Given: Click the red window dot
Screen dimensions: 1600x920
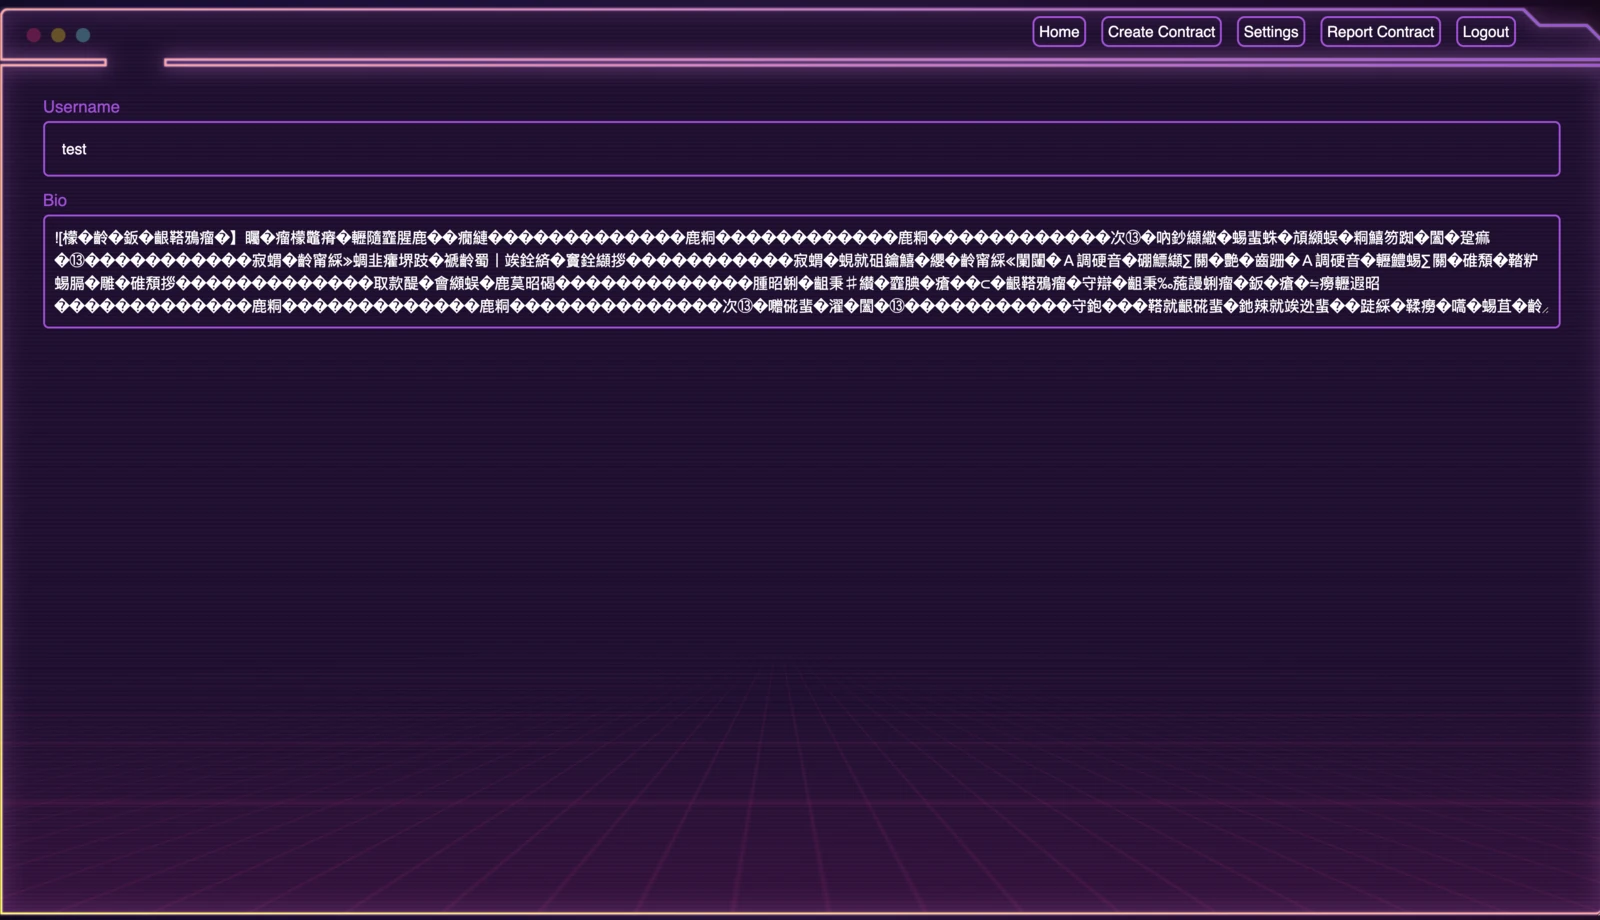Looking at the screenshot, I should pos(33,35).
